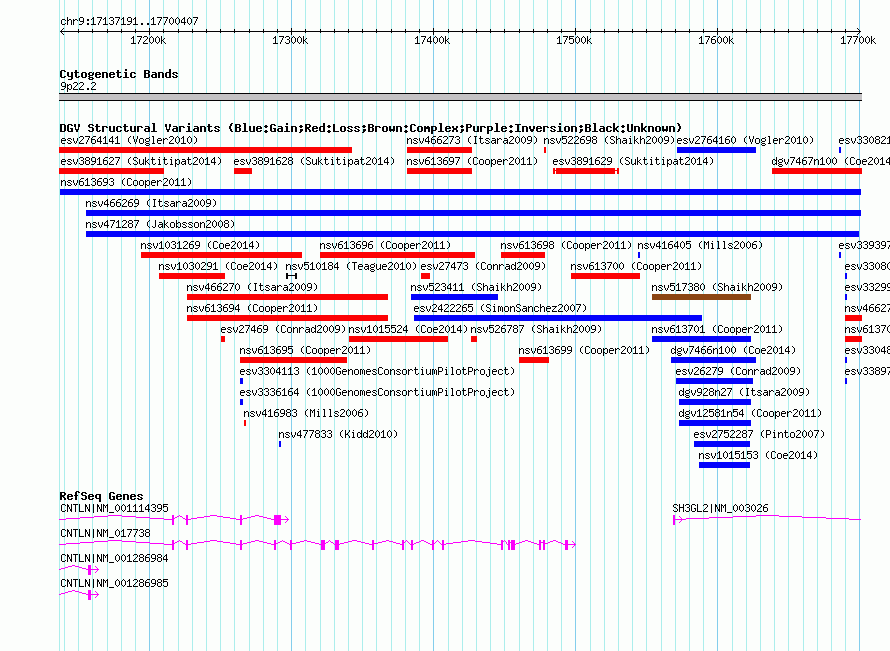
Task: Click the nsv613695 (Cooper2011) label
Action: pos(305,350)
